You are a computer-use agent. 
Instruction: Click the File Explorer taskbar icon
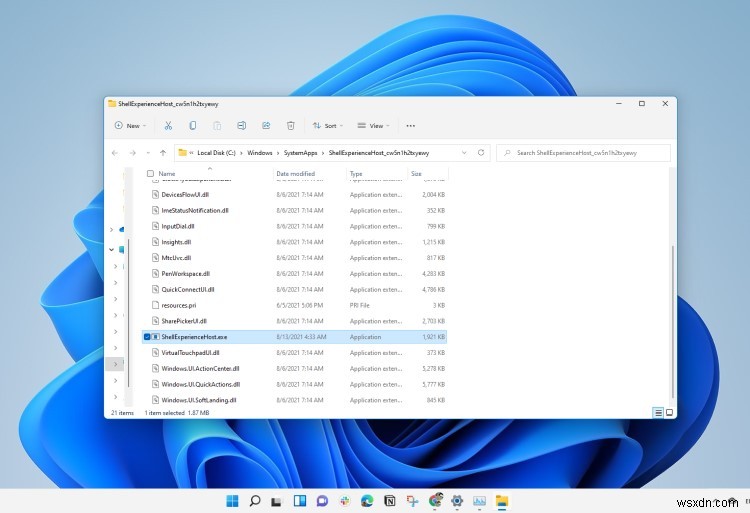pos(502,501)
